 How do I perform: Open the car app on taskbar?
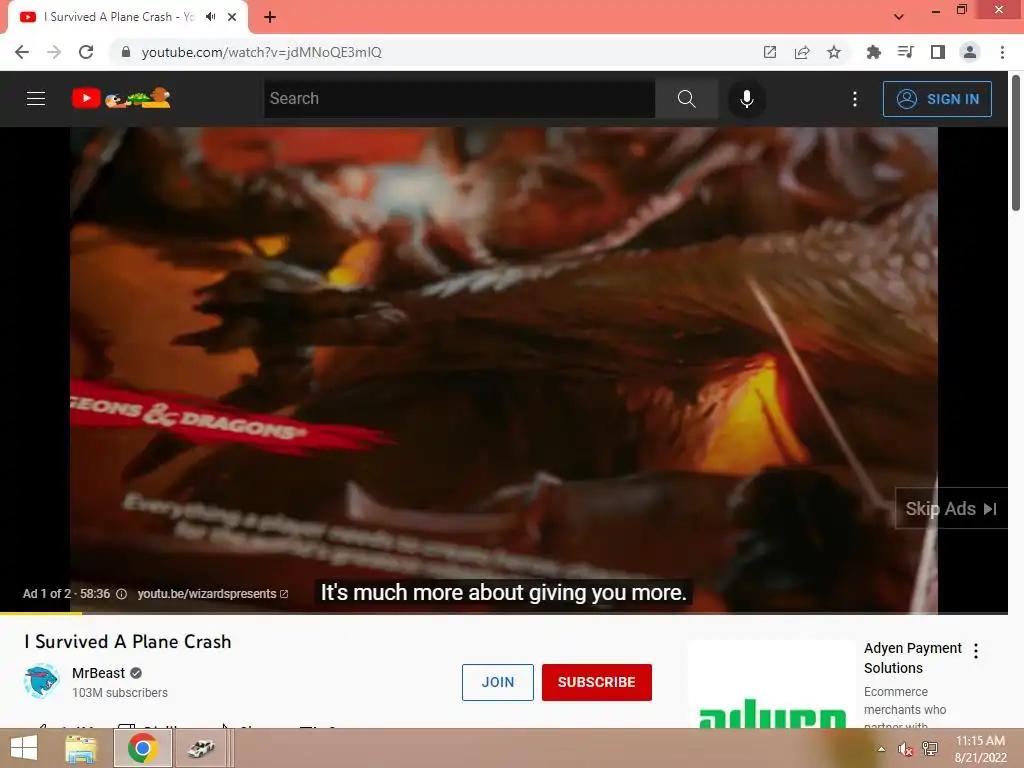click(201, 748)
